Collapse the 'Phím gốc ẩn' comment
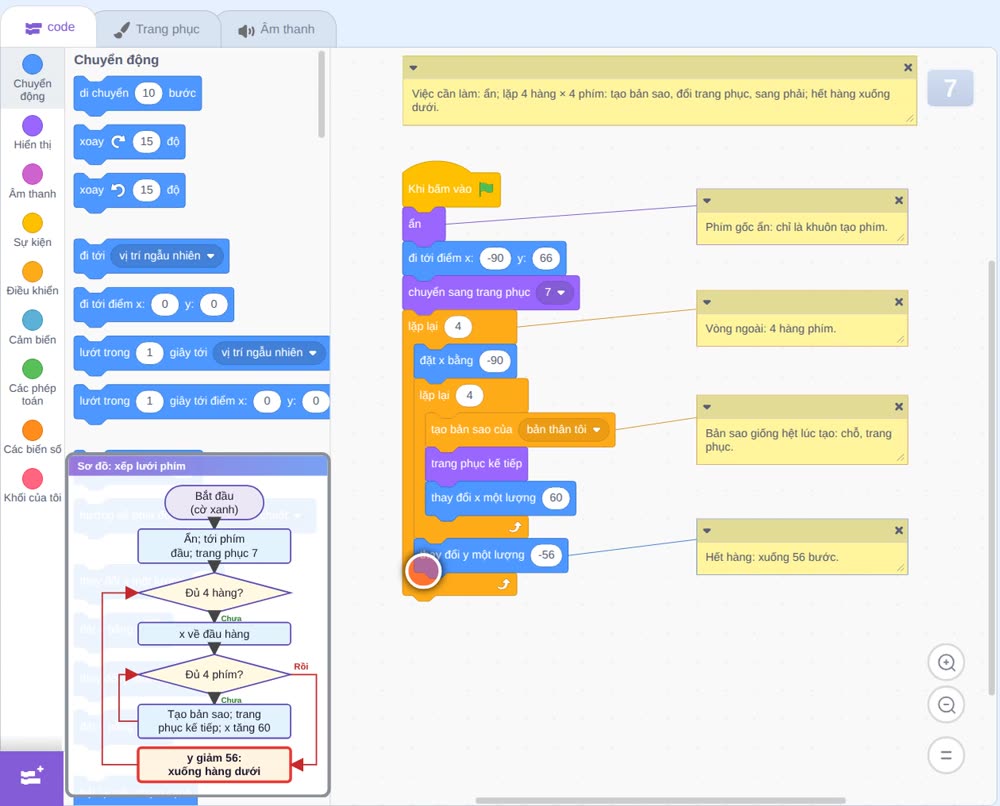 coord(707,201)
